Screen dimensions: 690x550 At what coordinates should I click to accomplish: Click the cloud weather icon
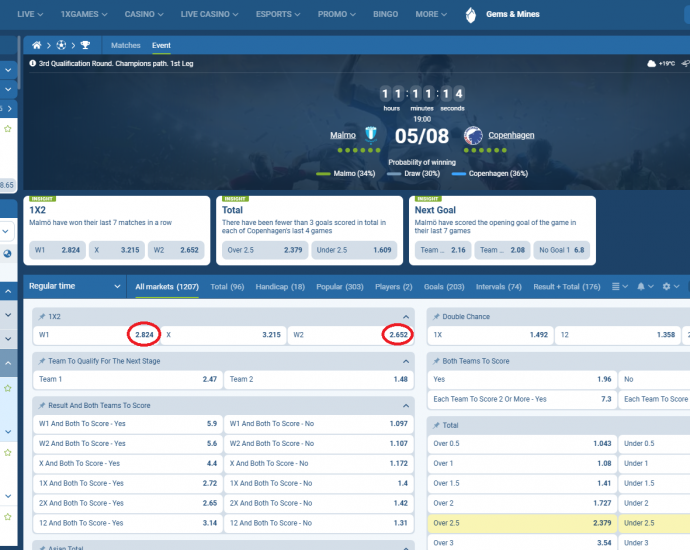pyautogui.click(x=651, y=64)
